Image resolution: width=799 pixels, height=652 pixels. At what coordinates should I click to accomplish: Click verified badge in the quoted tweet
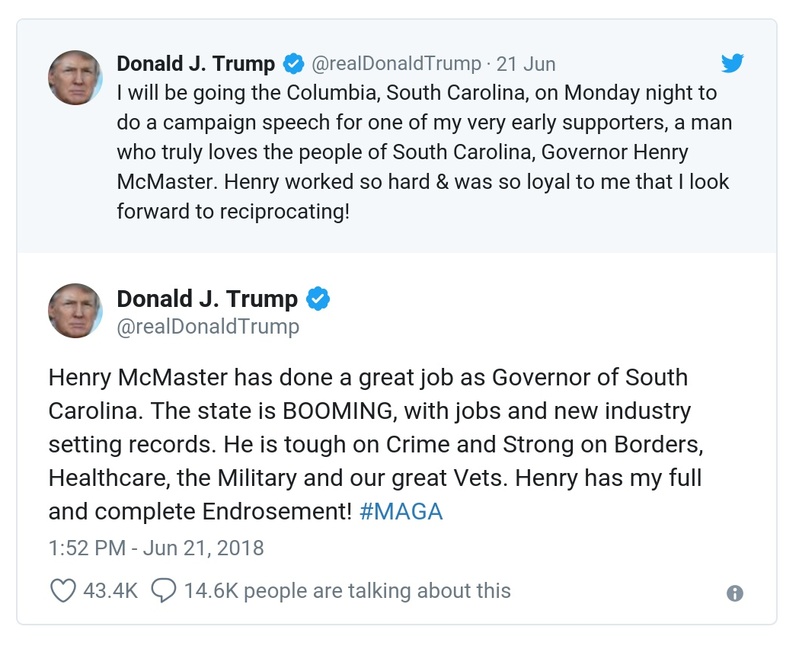tap(293, 64)
